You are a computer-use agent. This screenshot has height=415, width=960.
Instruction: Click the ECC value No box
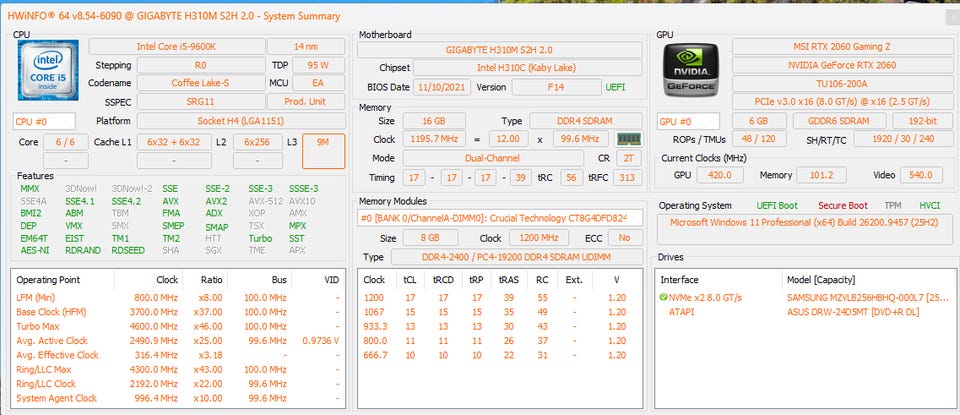click(x=625, y=238)
